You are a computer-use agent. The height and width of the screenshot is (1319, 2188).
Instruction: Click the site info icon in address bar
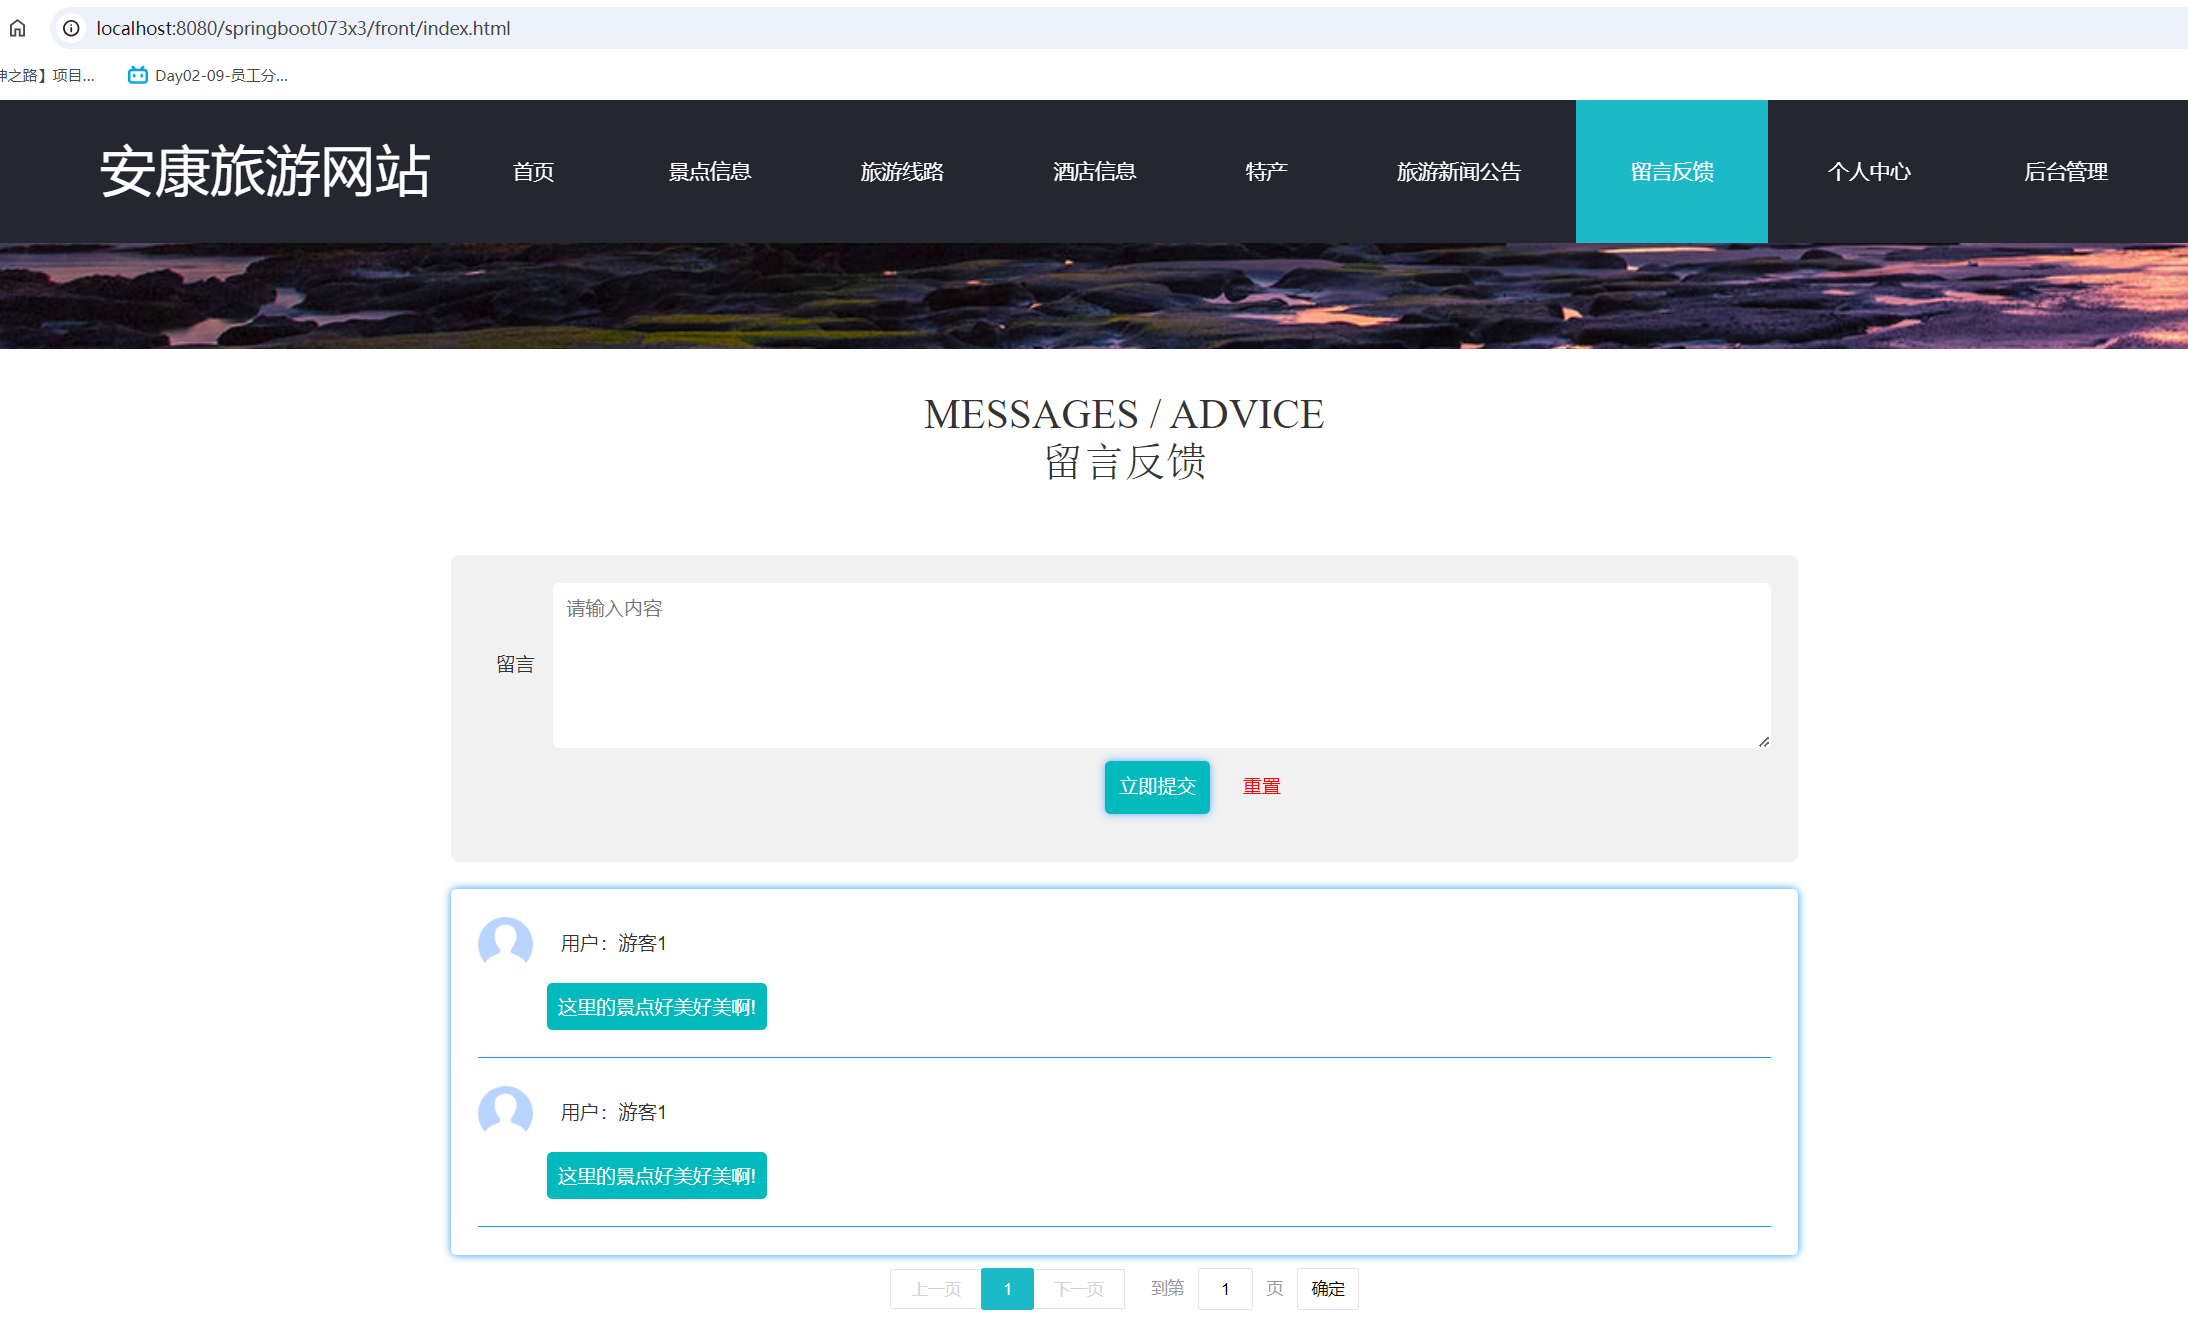tap(71, 28)
